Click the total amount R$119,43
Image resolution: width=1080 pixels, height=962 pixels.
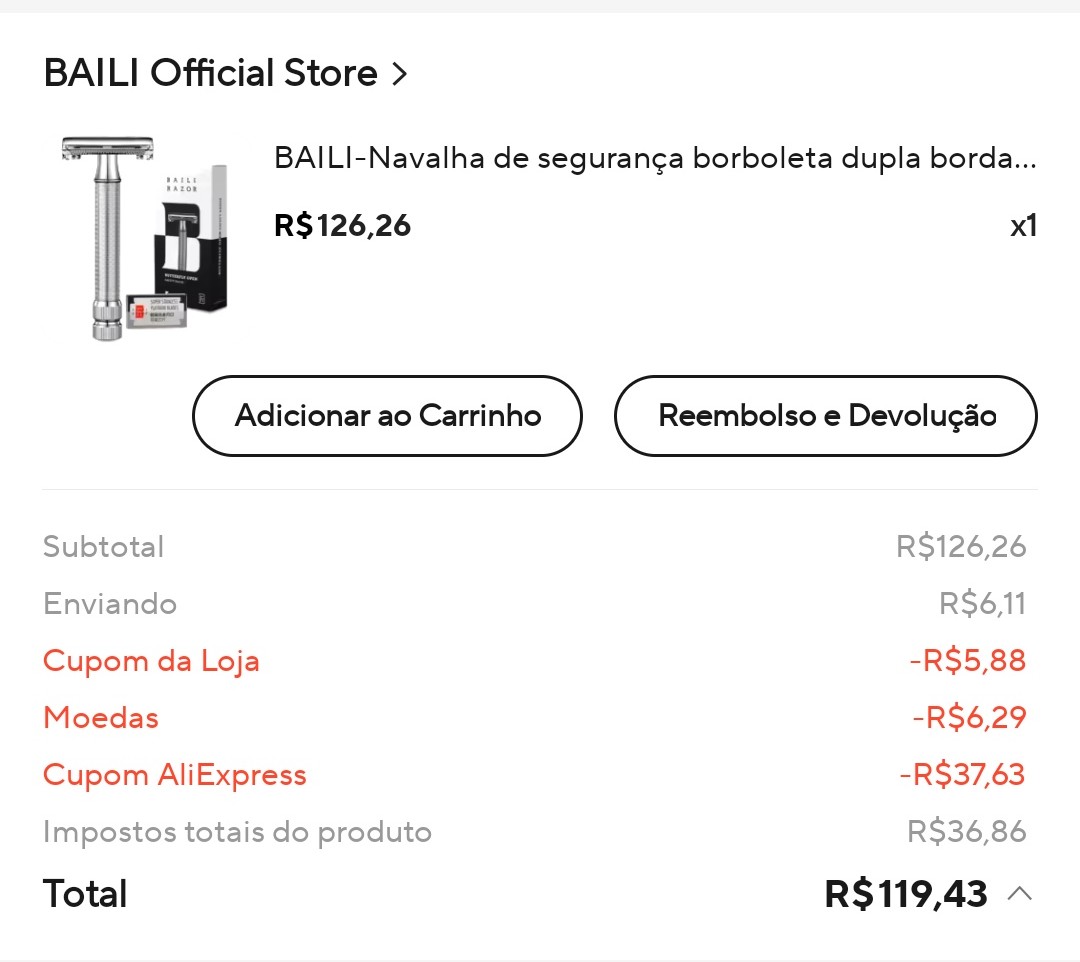(x=905, y=893)
